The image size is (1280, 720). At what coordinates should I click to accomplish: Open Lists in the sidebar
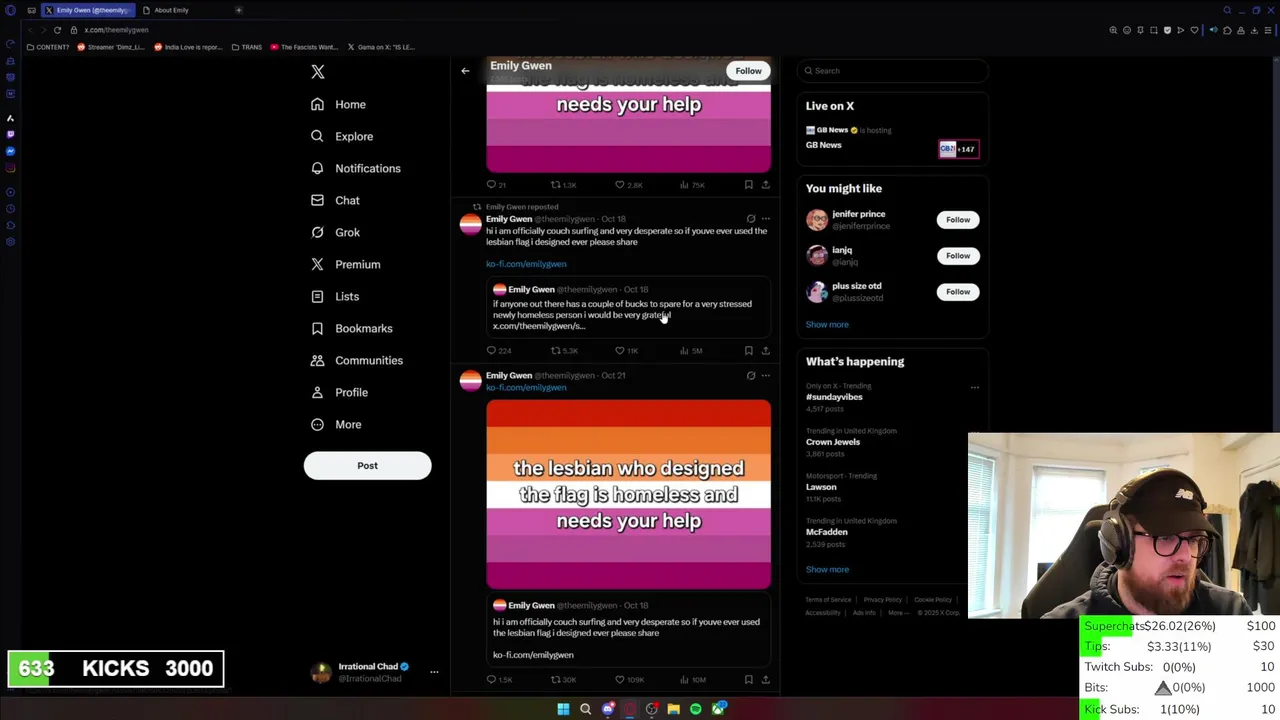(335, 296)
